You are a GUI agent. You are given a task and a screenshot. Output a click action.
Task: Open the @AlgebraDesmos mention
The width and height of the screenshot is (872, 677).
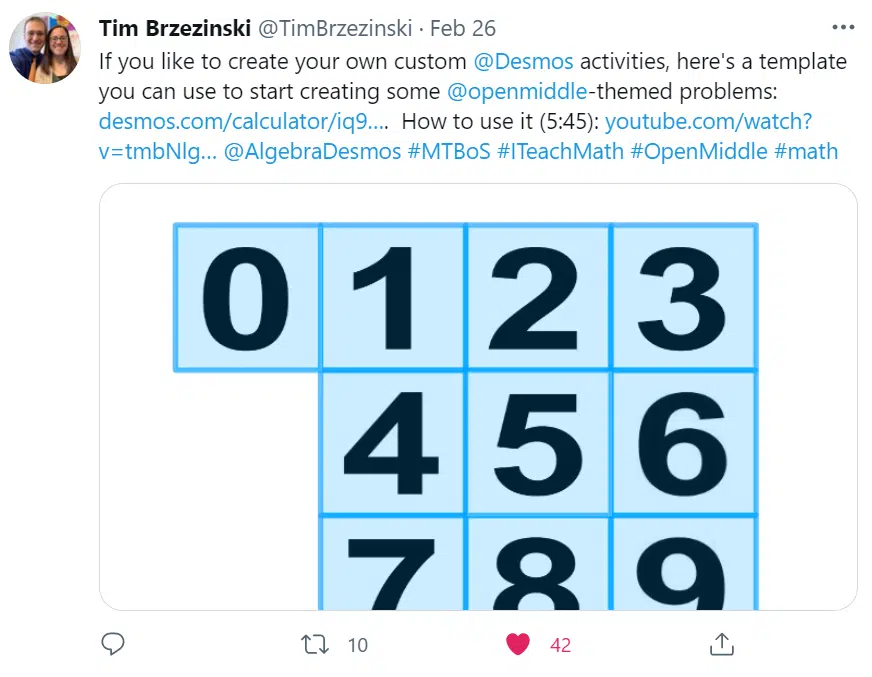coord(312,151)
